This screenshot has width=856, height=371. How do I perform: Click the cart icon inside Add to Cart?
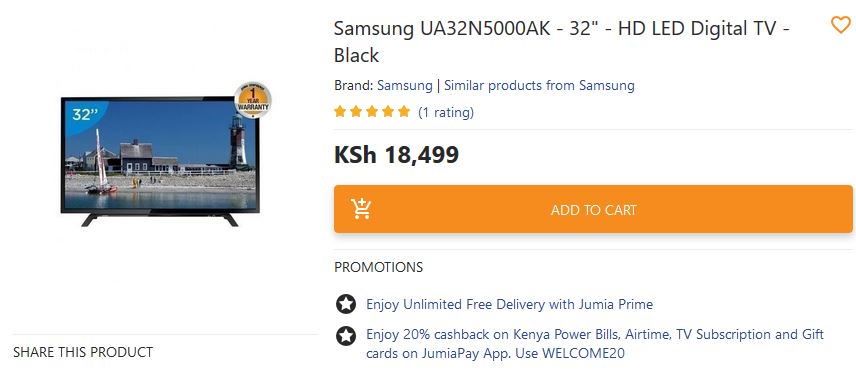pyautogui.click(x=361, y=209)
